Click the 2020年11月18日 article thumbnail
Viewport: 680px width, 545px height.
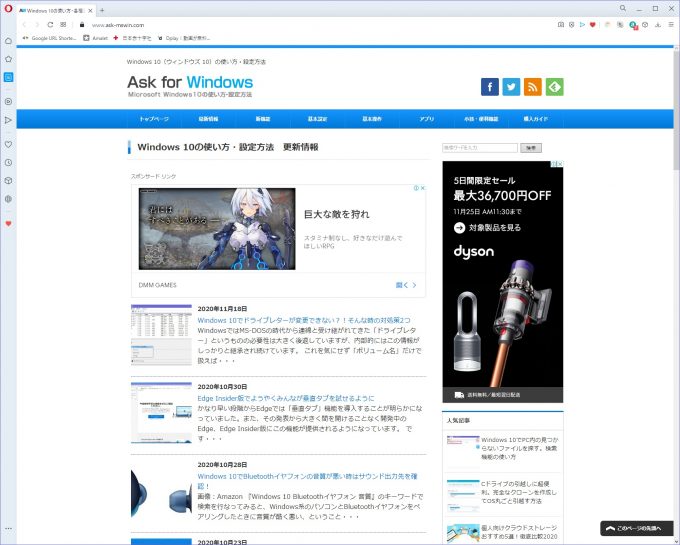[161, 335]
